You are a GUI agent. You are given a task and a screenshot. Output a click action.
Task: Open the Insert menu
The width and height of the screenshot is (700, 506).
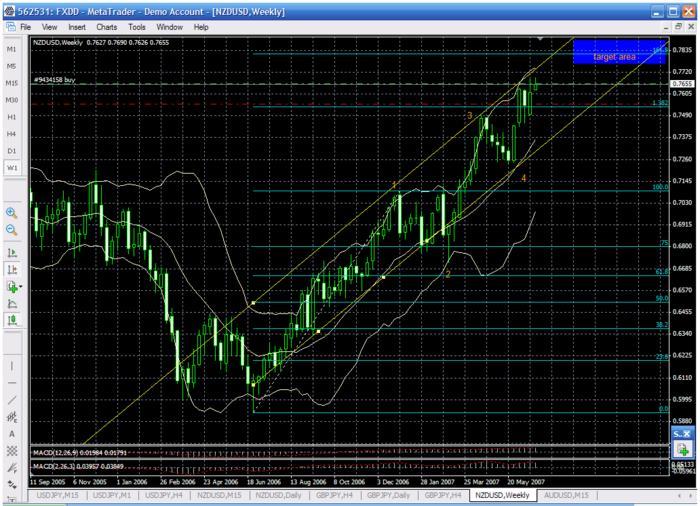tap(78, 27)
